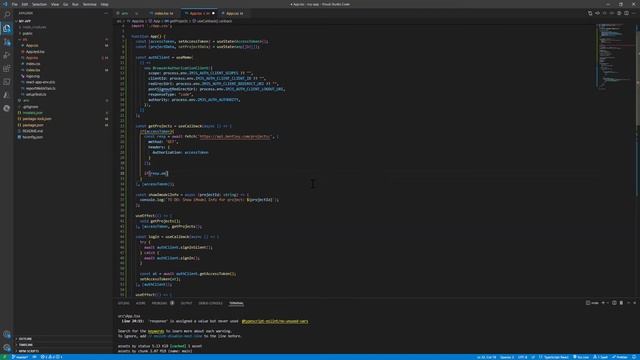Click the errors and warnings status indicator
Viewport: 640px width, 360px height.
coord(51,357)
